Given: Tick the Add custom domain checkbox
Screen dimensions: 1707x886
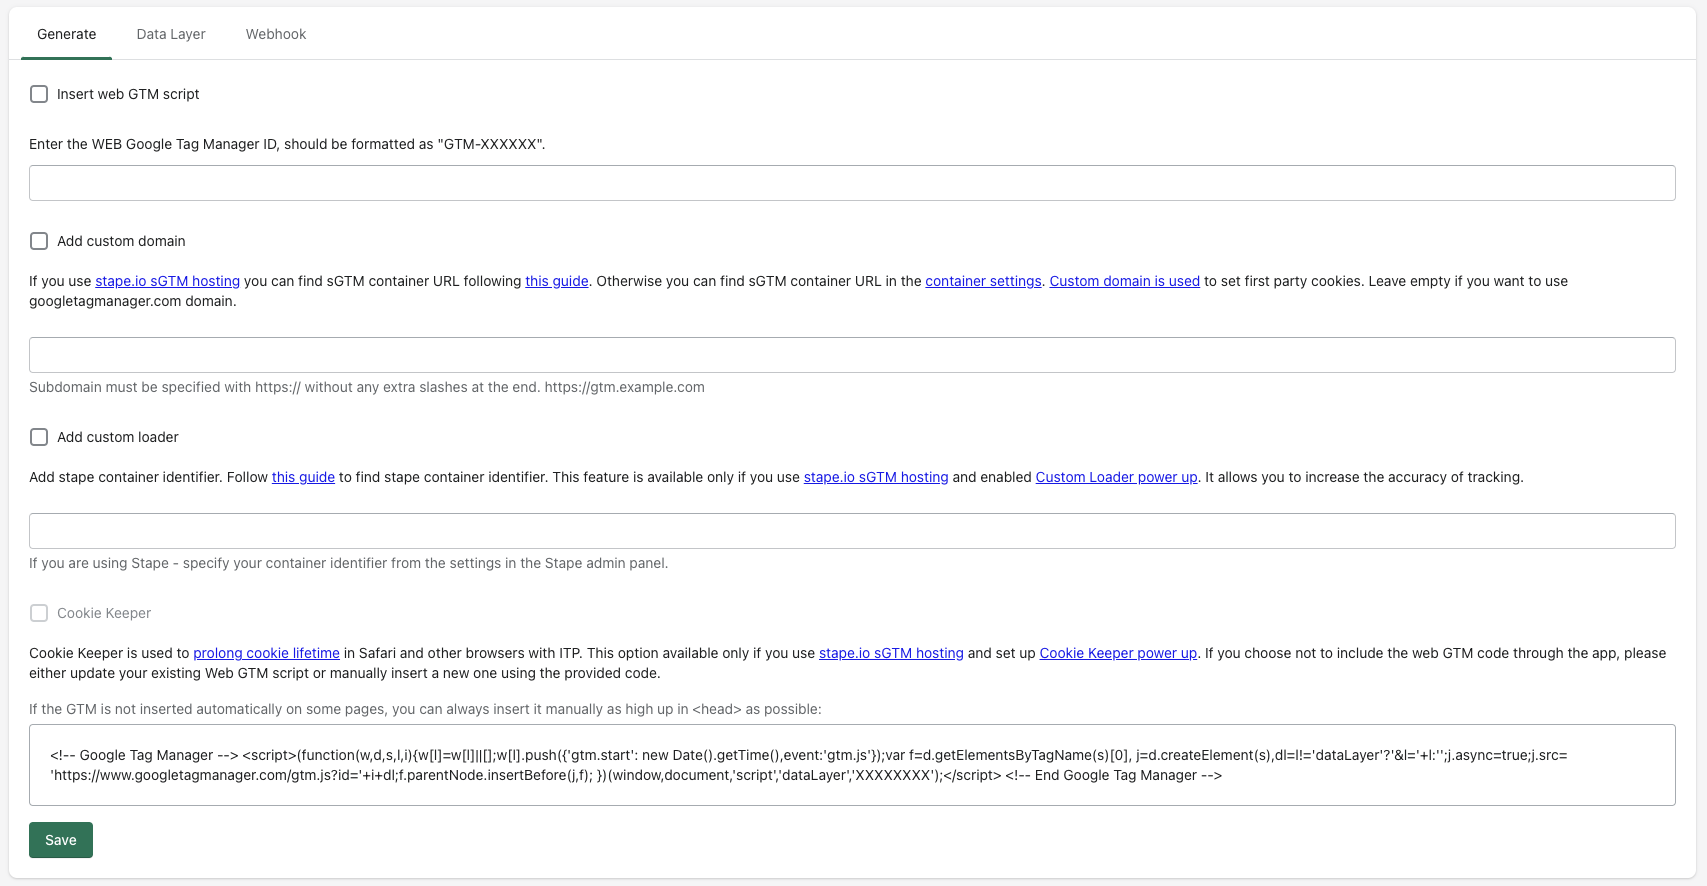Looking at the screenshot, I should point(39,241).
